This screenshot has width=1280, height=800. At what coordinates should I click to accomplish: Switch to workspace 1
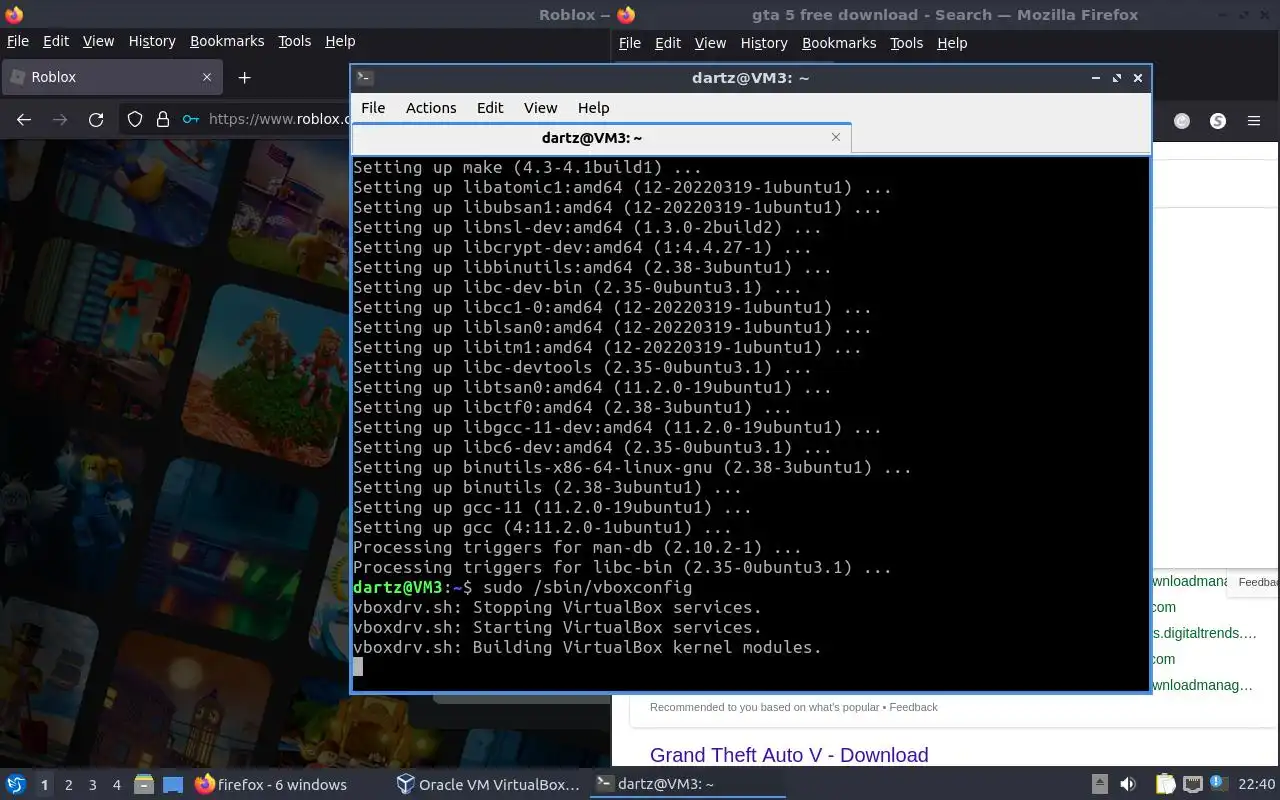[44, 785]
